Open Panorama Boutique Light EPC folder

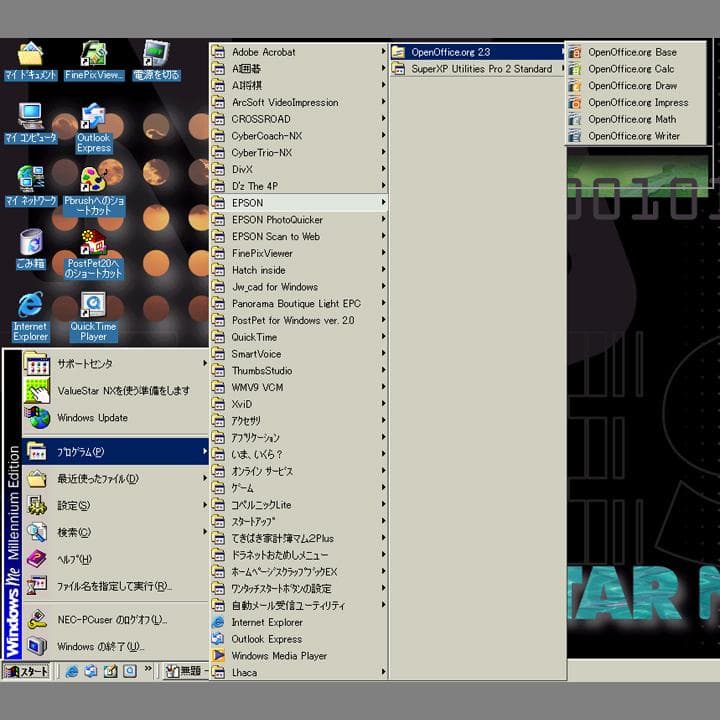click(298, 304)
